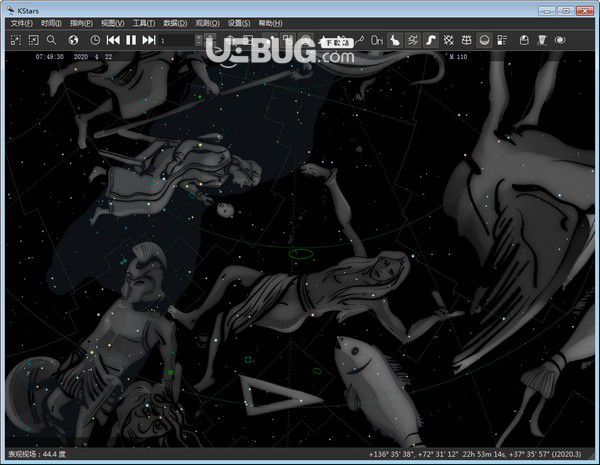Toggle constellation names icon
The height and width of the screenshot is (465, 600).
[x=412, y=40]
